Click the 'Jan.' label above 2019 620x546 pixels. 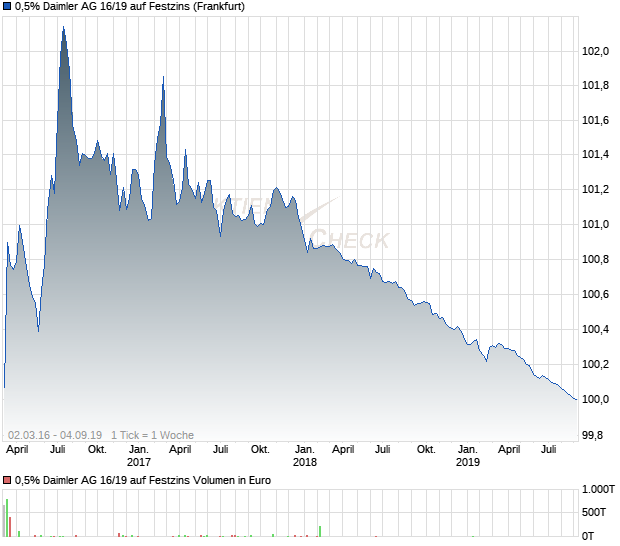(468, 450)
